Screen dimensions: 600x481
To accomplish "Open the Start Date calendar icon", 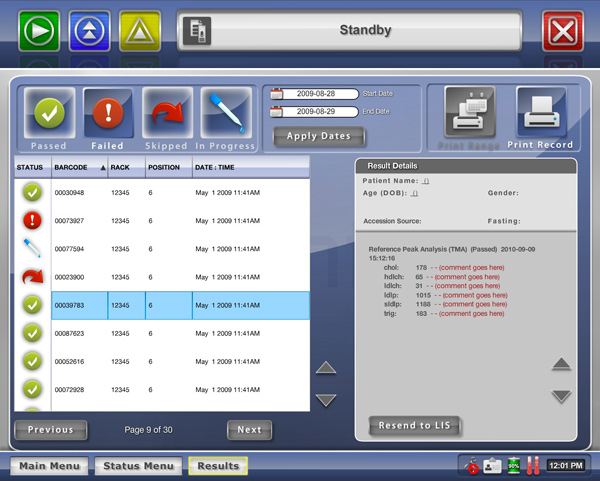I will (x=277, y=94).
